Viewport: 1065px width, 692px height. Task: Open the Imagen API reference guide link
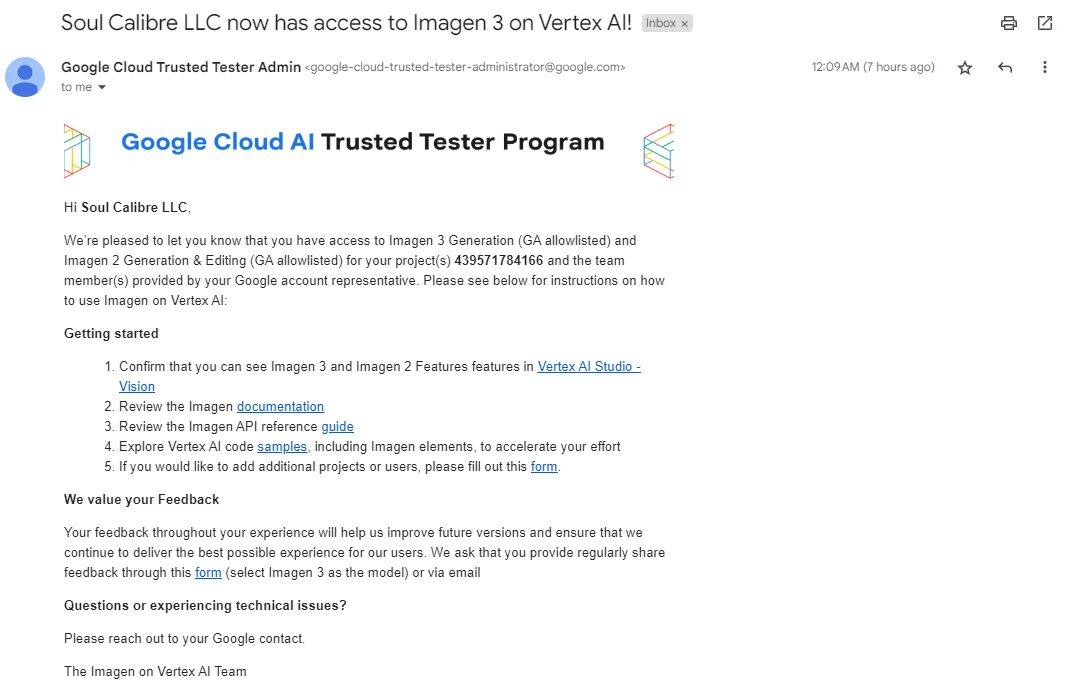[338, 426]
